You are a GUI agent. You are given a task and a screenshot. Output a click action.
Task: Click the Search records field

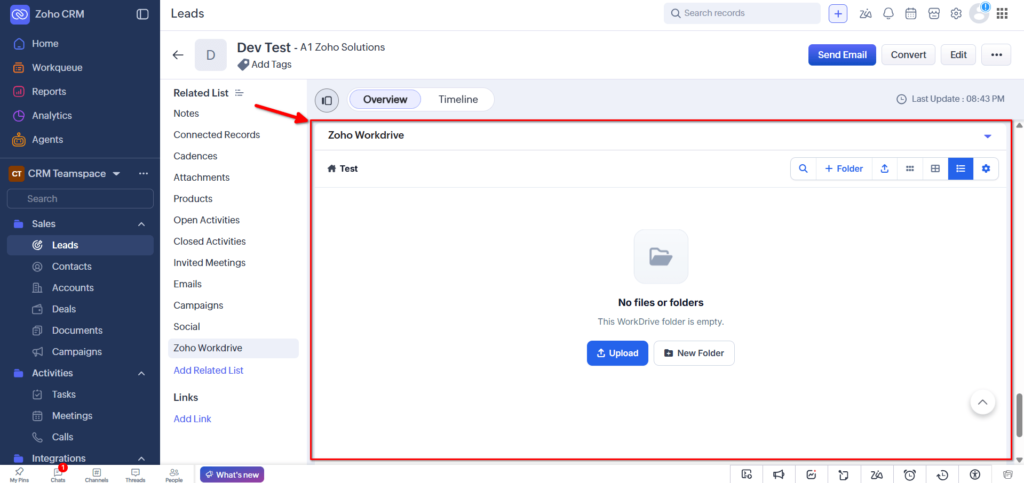(x=742, y=13)
